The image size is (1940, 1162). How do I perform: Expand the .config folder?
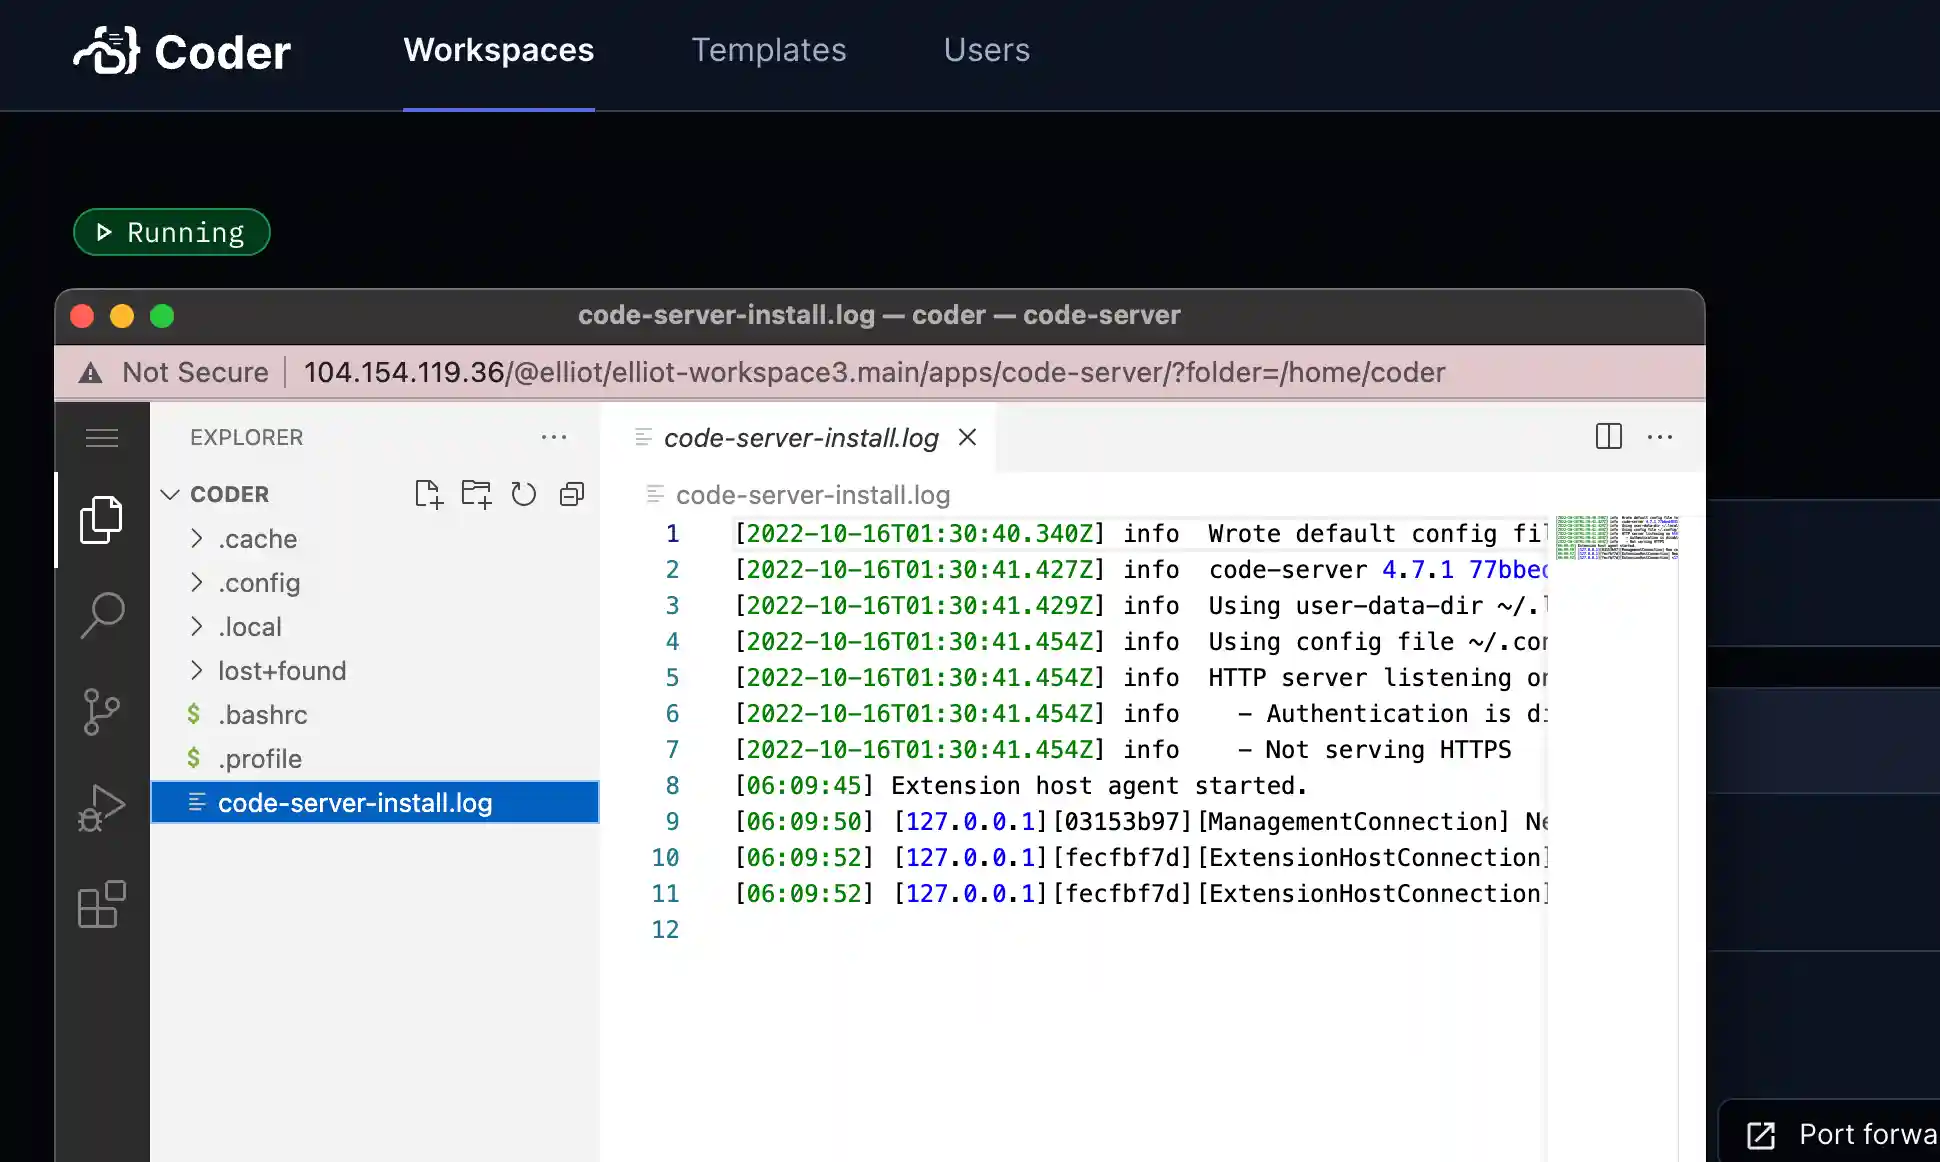[259, 583]
